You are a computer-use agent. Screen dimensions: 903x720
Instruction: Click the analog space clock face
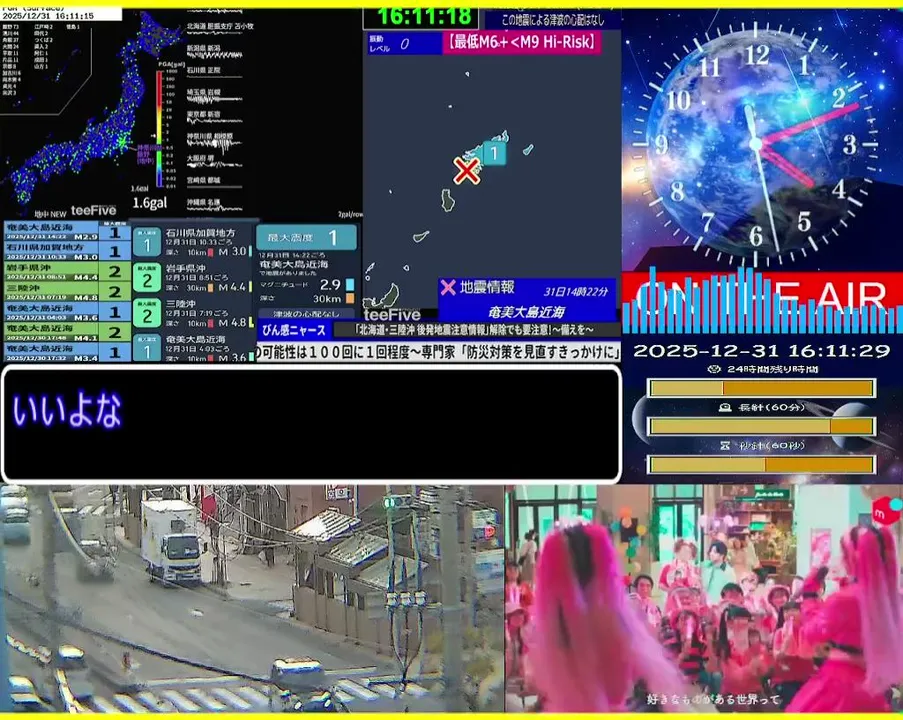(756, 144)
